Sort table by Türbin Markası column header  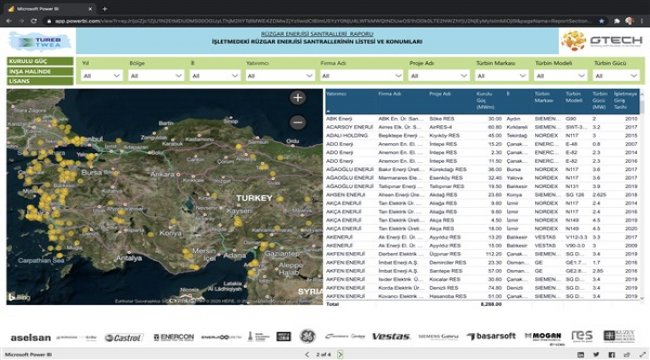click(x=544, y=97)
